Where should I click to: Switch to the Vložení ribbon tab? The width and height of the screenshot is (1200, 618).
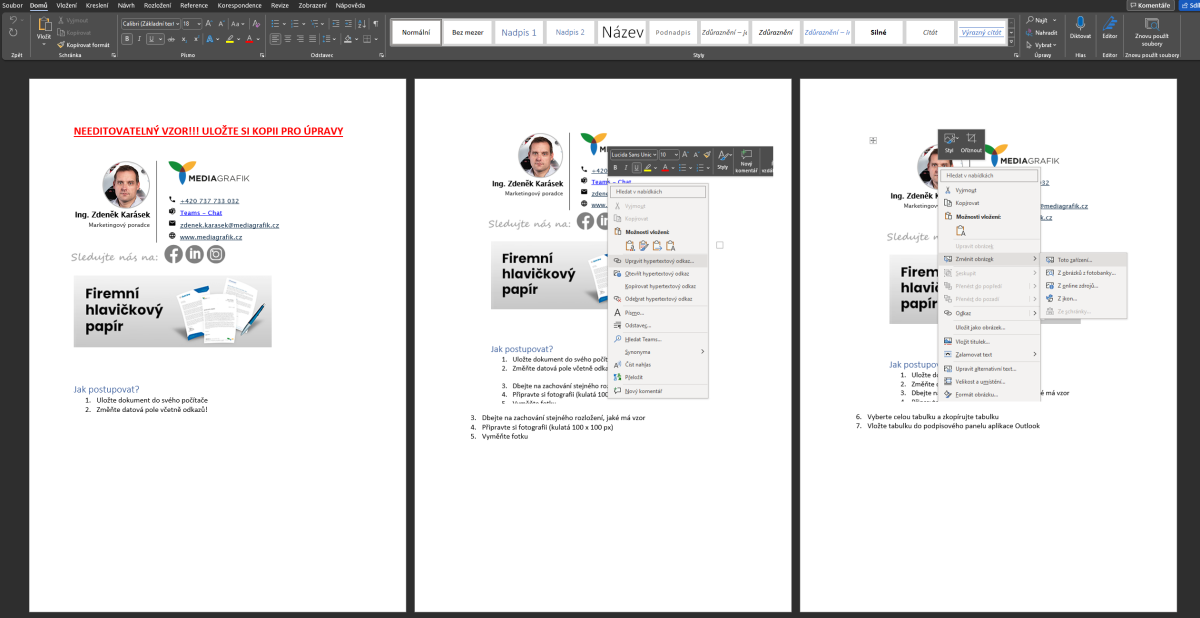pos(67,5)
